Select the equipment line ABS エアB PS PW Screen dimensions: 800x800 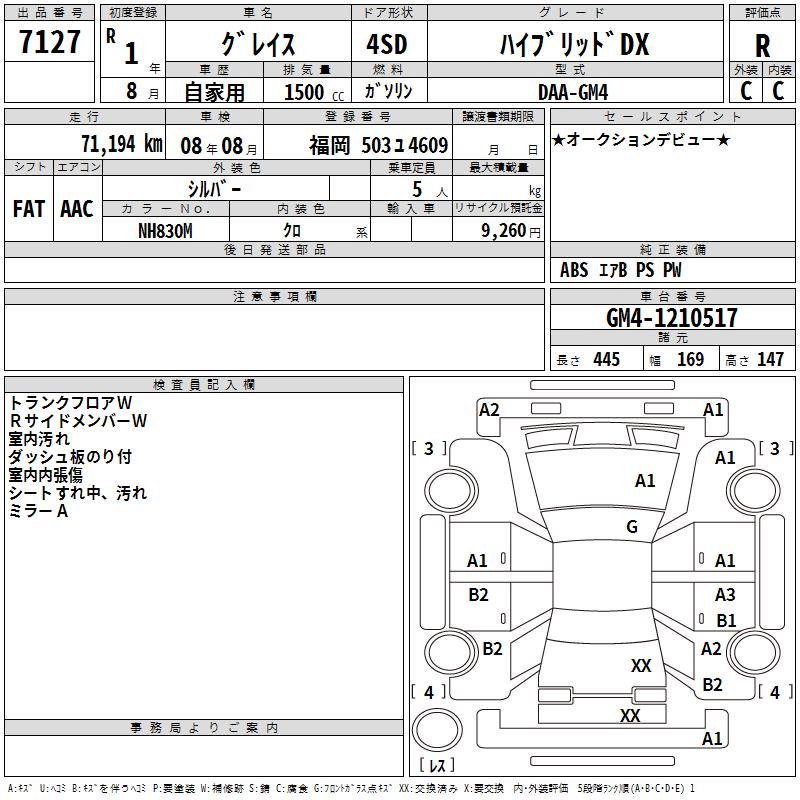click(x=620, y=270)
